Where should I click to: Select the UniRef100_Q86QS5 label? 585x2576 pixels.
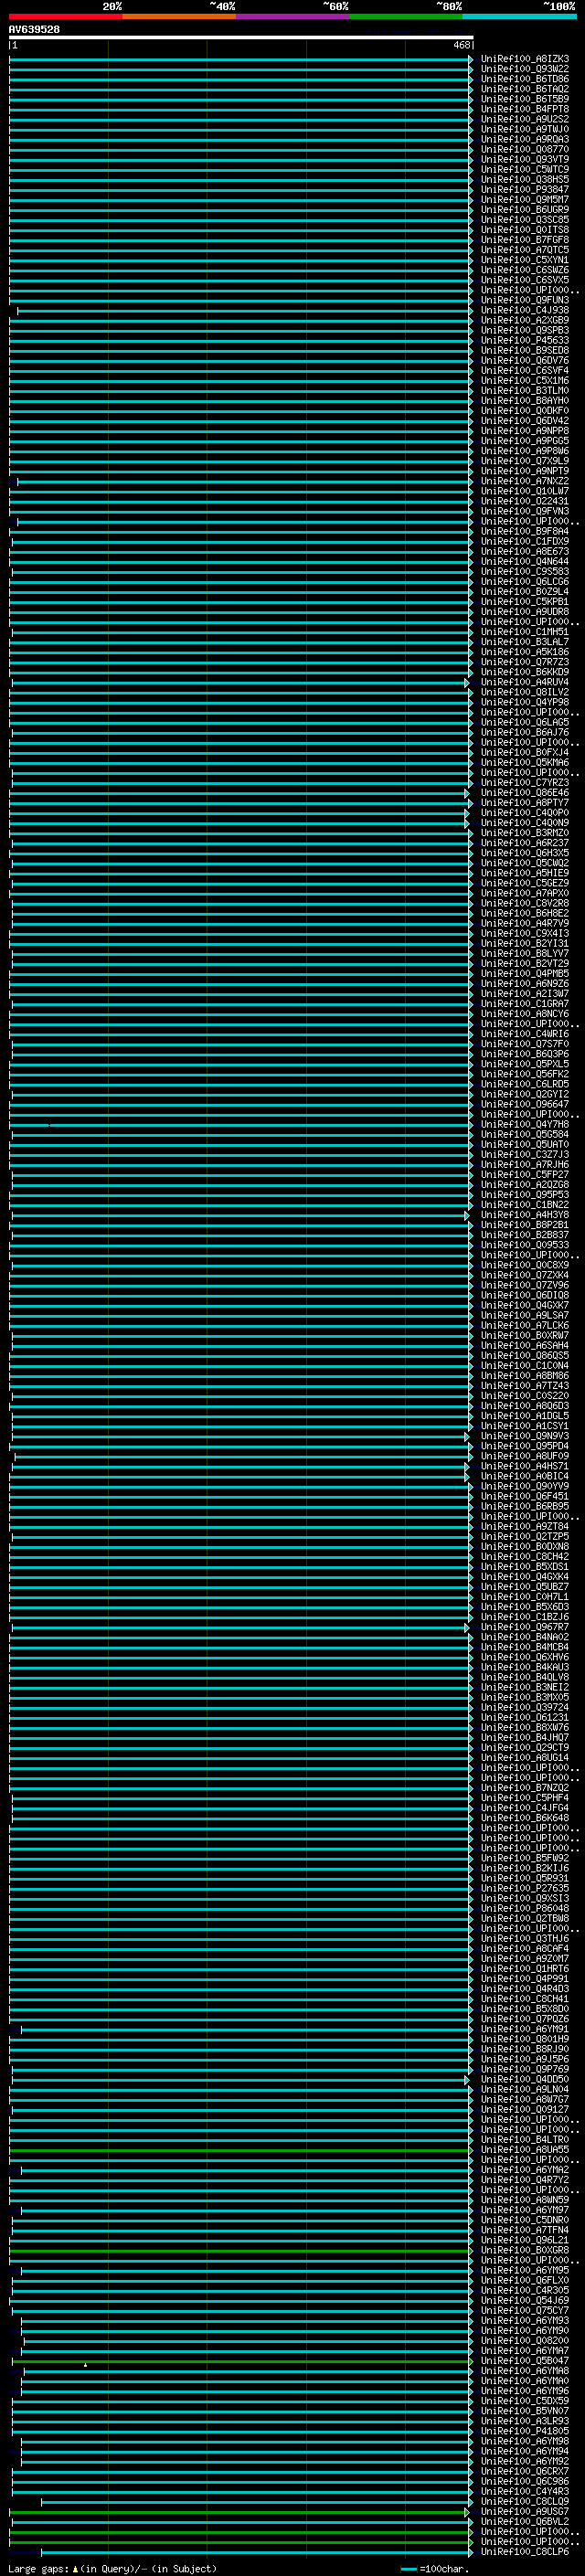[x=525, y=1356]
